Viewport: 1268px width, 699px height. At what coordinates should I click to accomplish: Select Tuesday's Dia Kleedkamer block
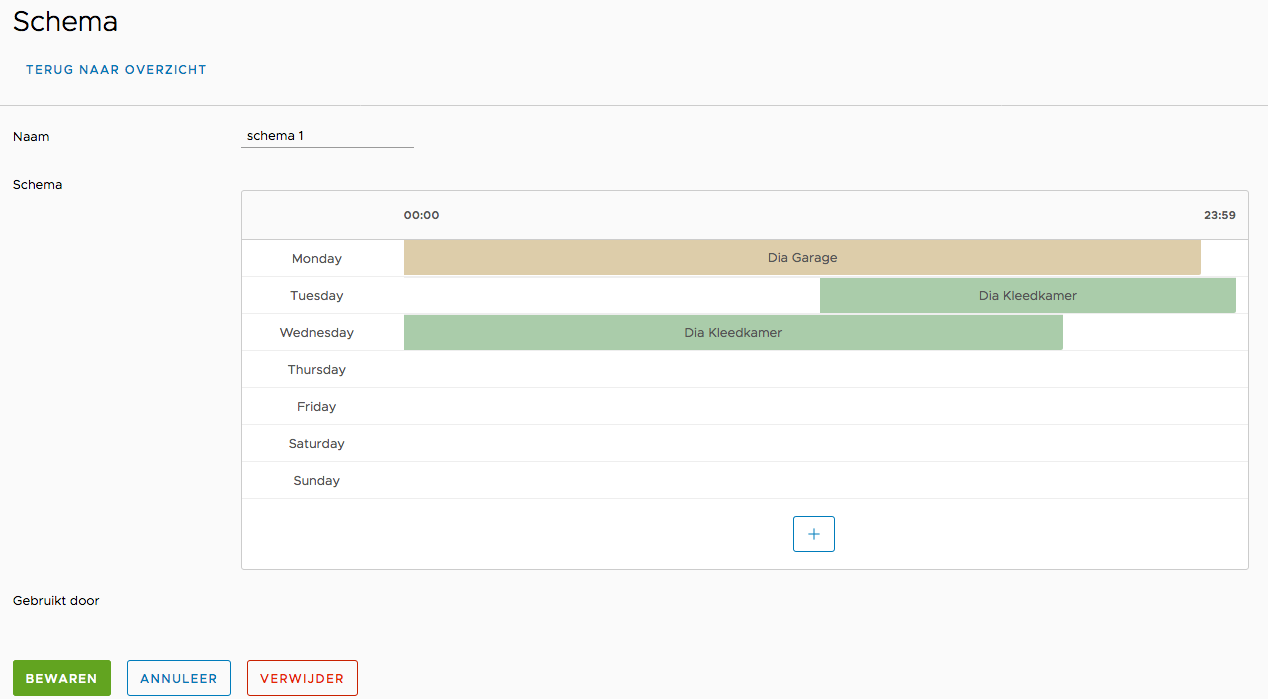1027,296
